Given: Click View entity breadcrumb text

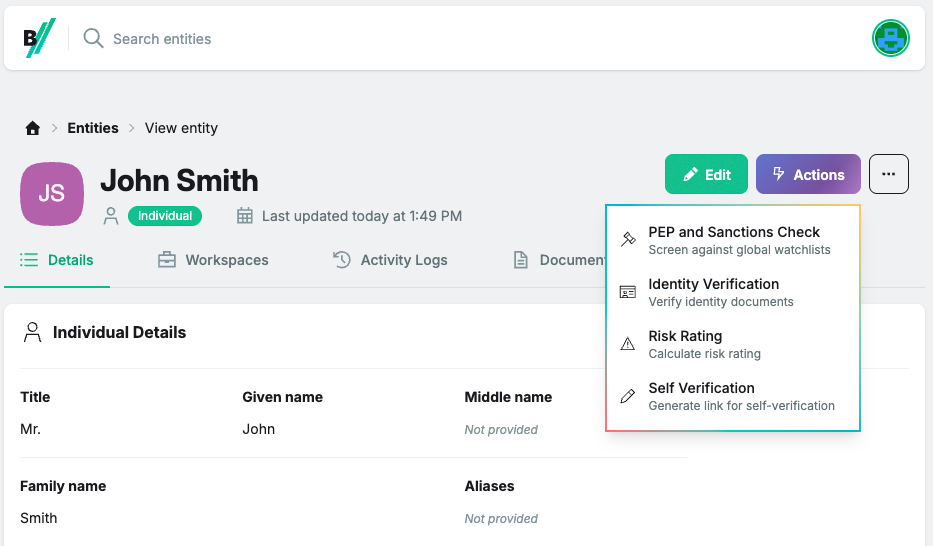Looking at the screenshot, I should (181, 128).
